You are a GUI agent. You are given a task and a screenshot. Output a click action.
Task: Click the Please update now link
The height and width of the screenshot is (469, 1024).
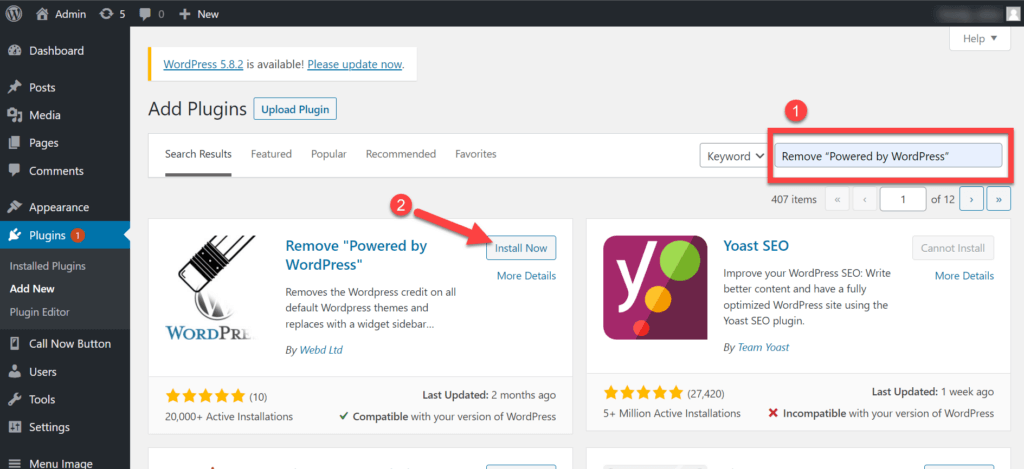[x=354, y=65]
